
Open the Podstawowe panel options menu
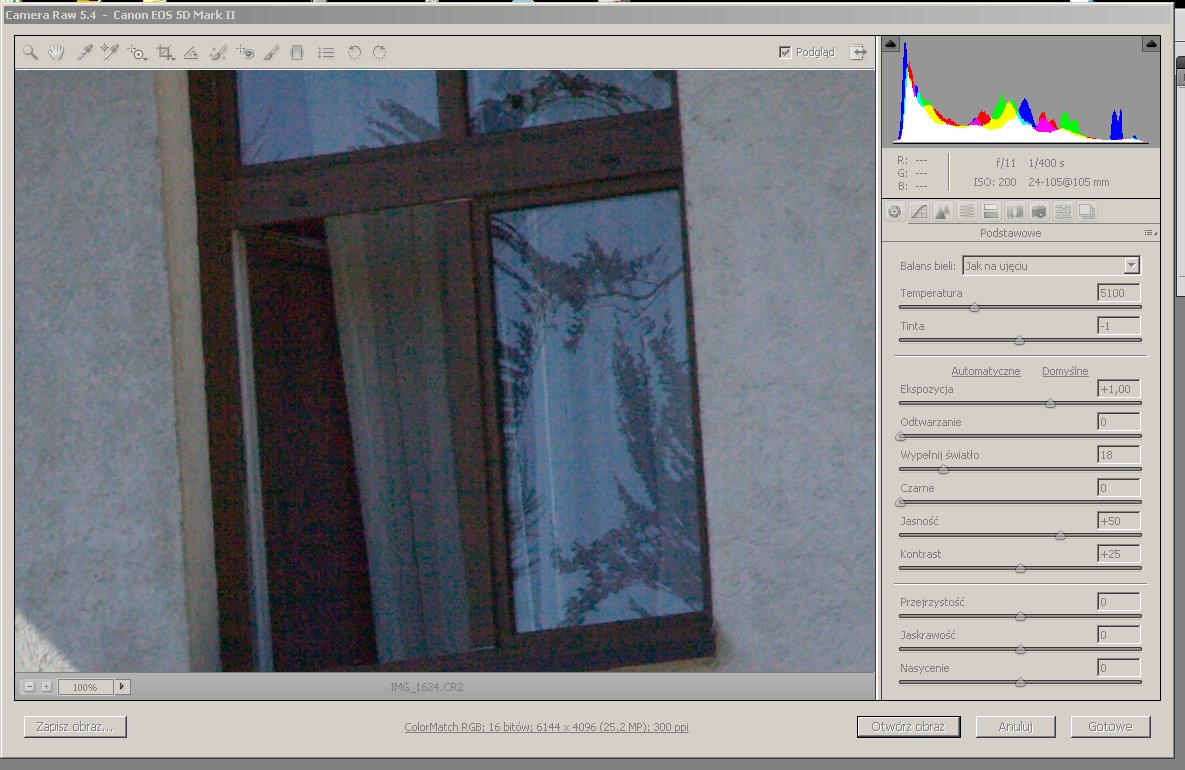click(1150, 233)
